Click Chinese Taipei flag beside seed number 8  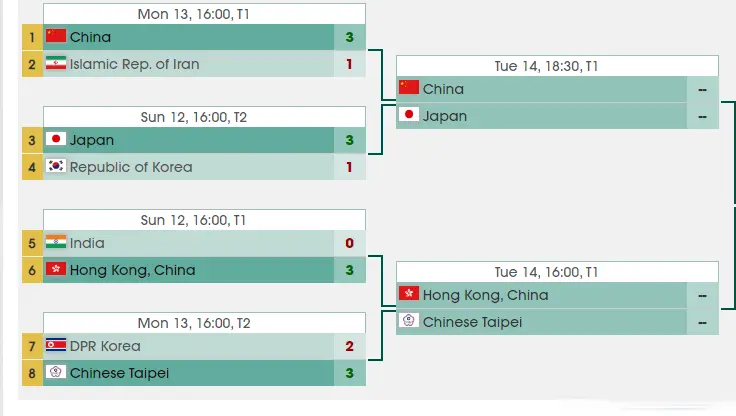point(56,373)
